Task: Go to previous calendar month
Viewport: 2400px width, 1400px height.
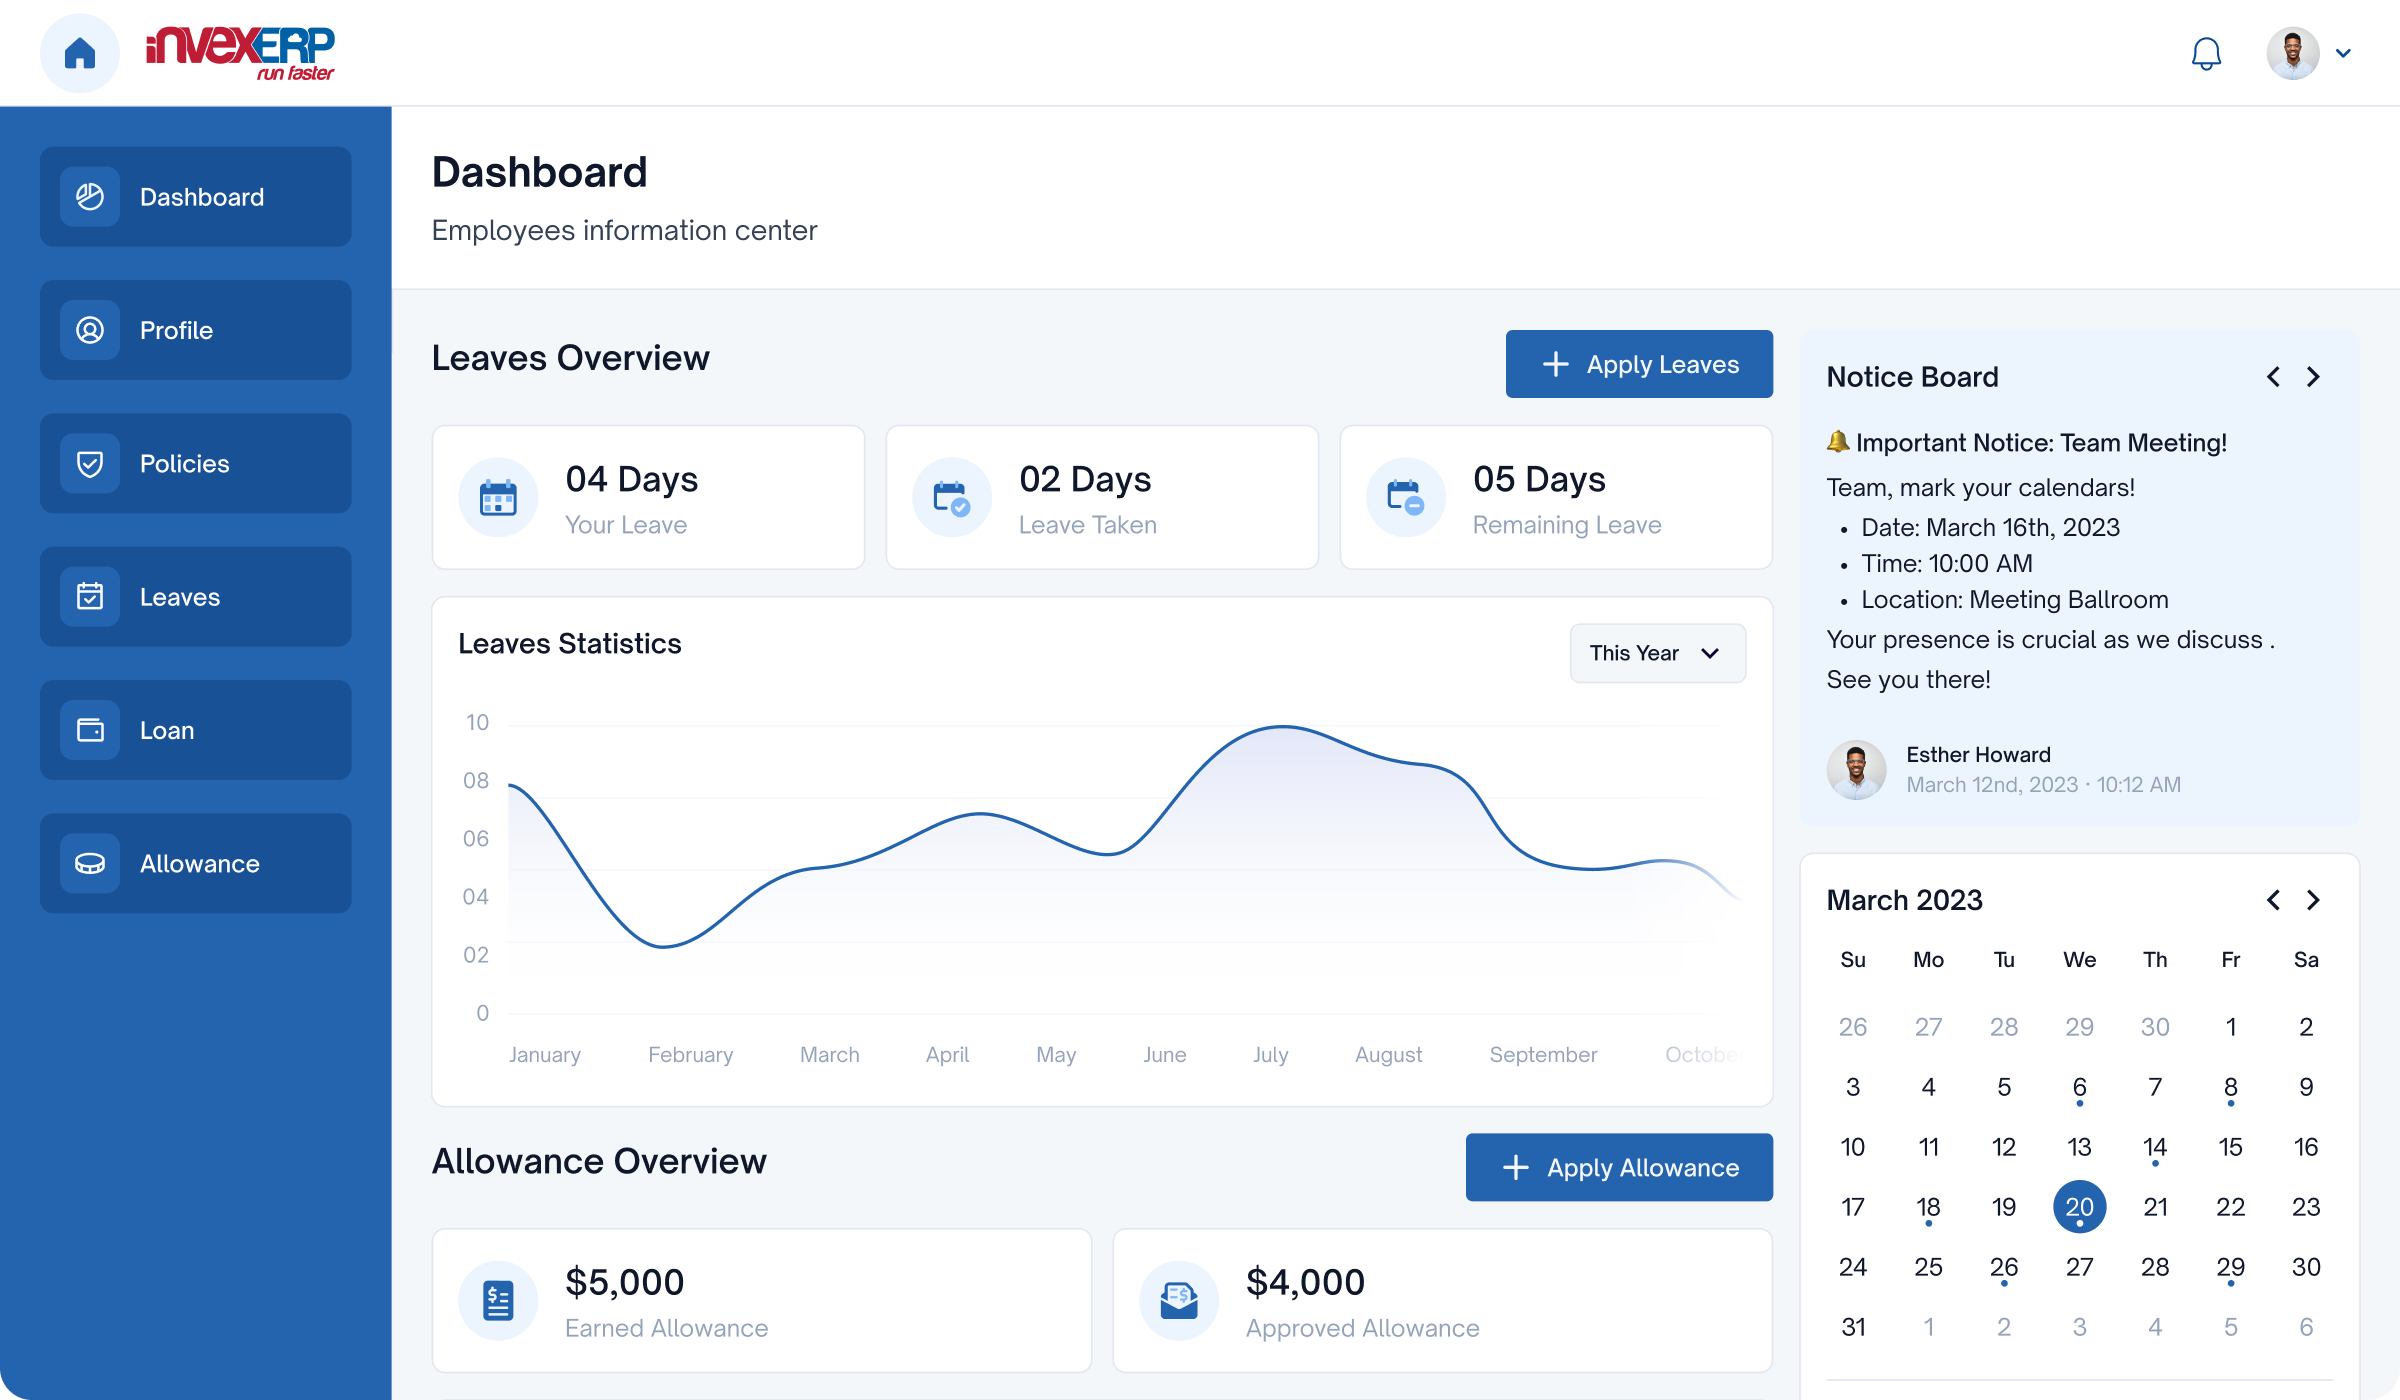Action: tap(2273, 900)
